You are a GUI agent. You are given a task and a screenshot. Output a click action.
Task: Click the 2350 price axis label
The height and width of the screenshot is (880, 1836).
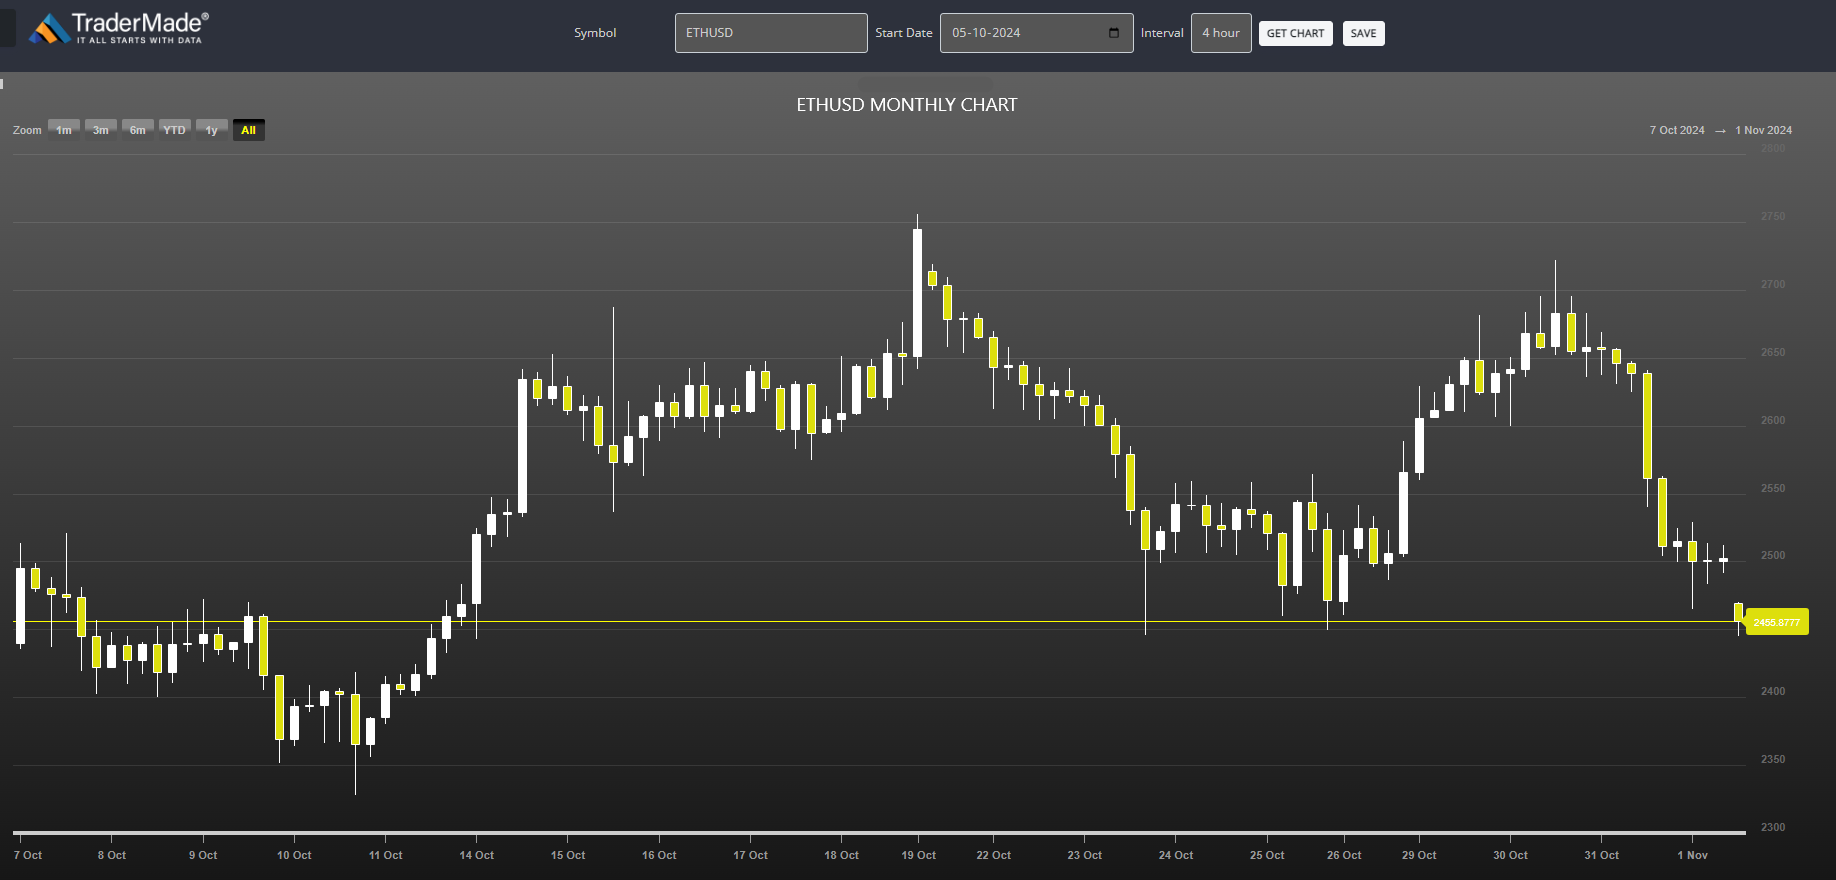click(1773, 759)
